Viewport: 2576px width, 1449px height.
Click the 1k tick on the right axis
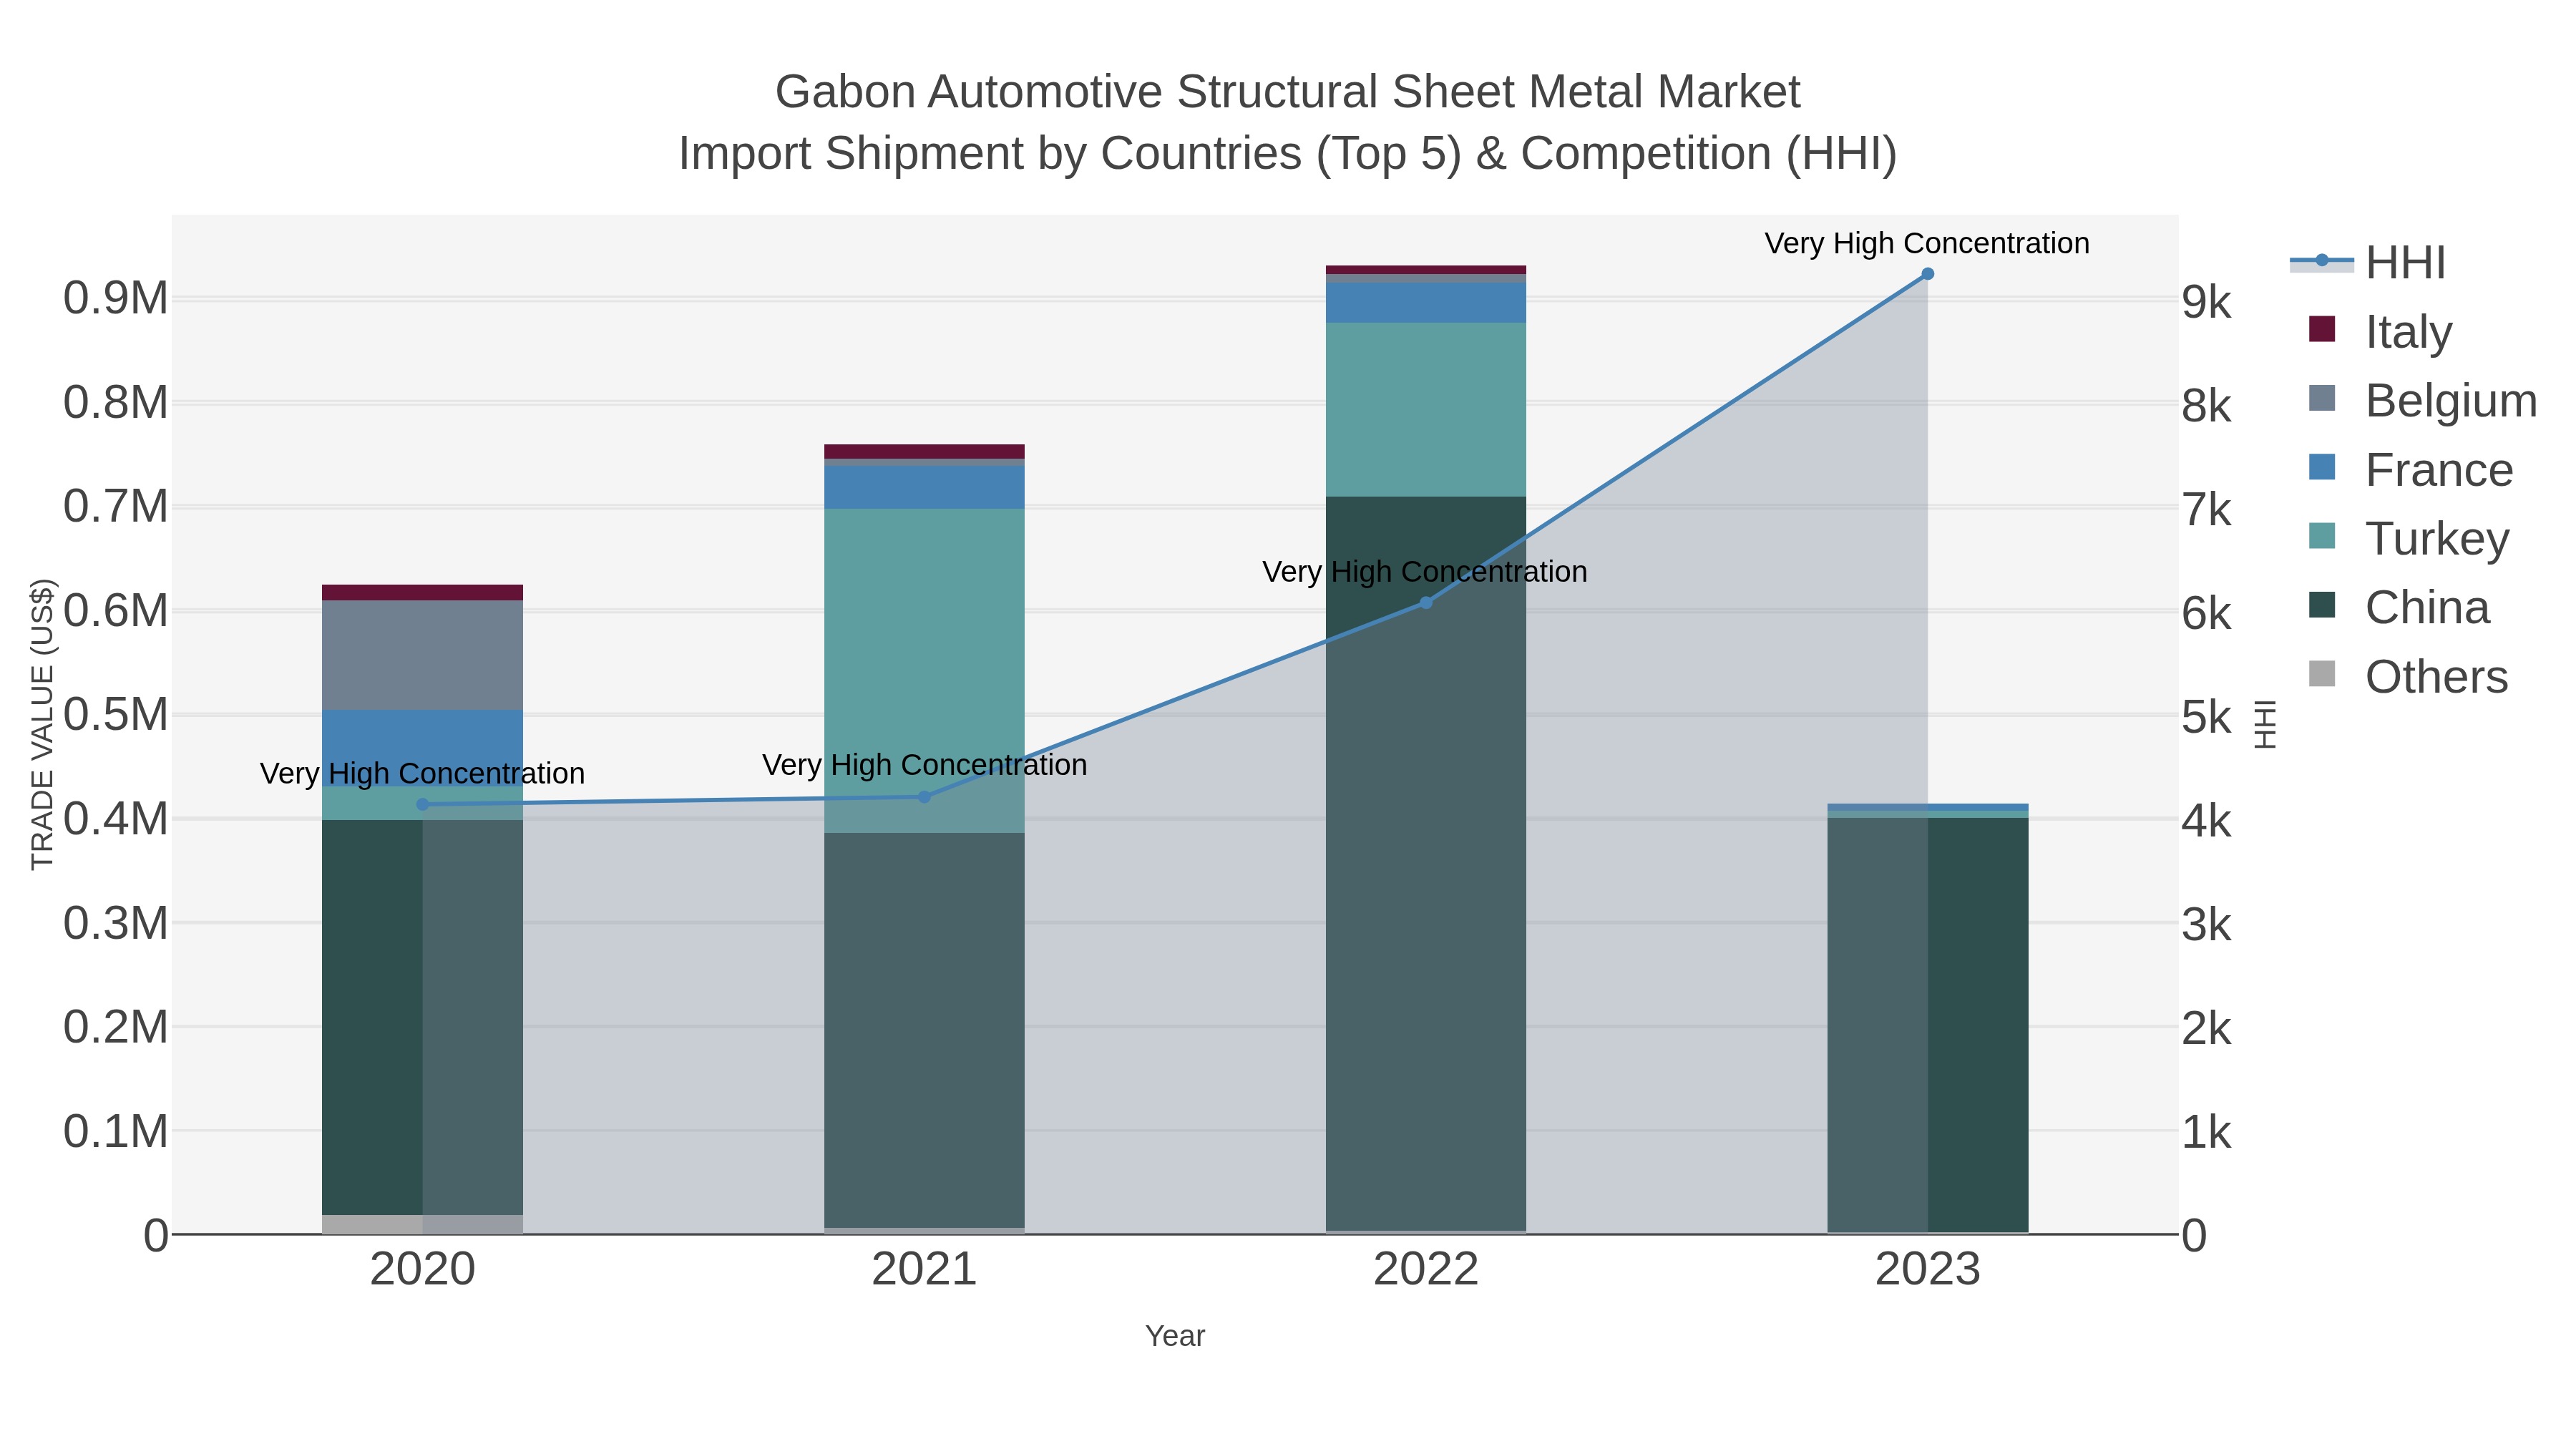(2207, 1132)
